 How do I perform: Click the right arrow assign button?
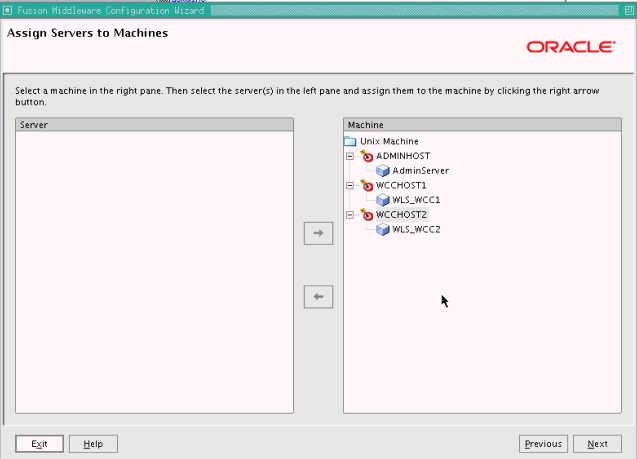pyautogui.click(x=318, y=233)
